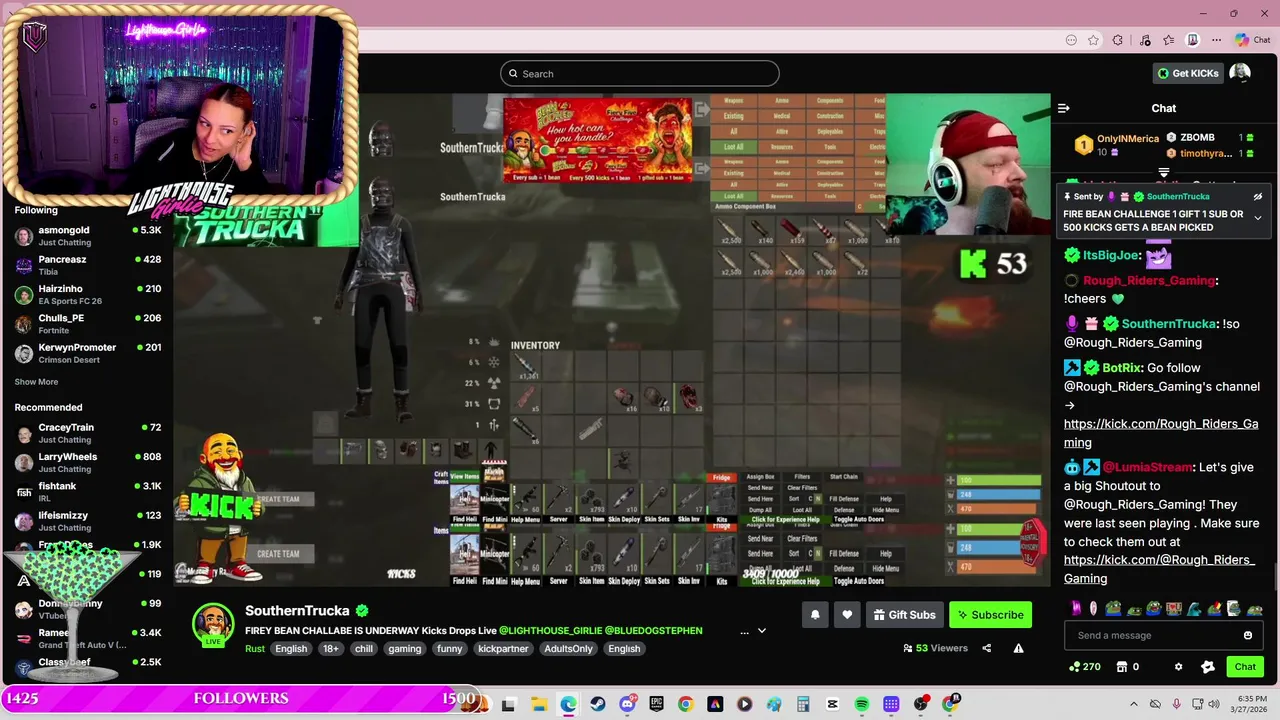1280x720 pixels.
Task: Open LarryWheels in Recommended list
Action: 88,462
